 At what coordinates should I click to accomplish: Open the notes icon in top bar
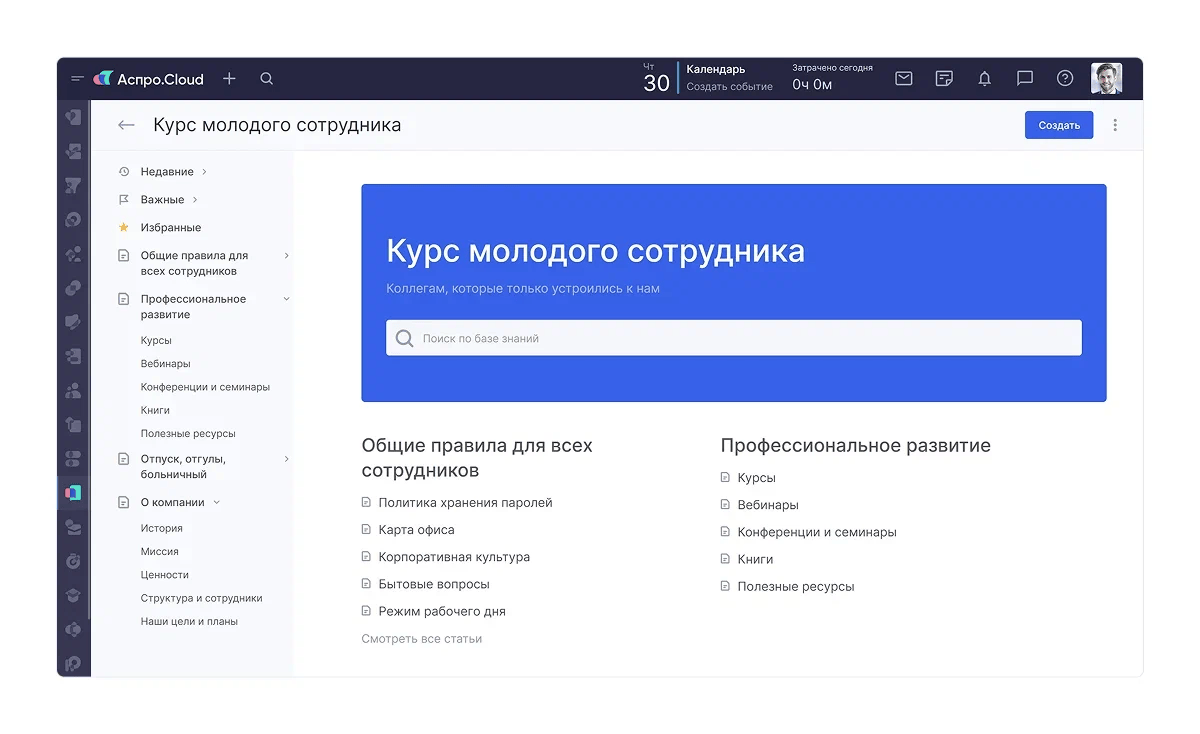coord(944,78)
